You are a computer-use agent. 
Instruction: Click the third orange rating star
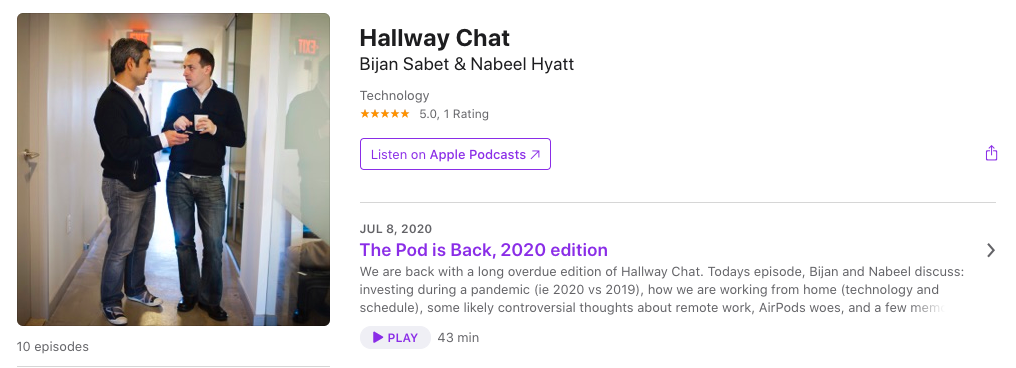(385, 114)
